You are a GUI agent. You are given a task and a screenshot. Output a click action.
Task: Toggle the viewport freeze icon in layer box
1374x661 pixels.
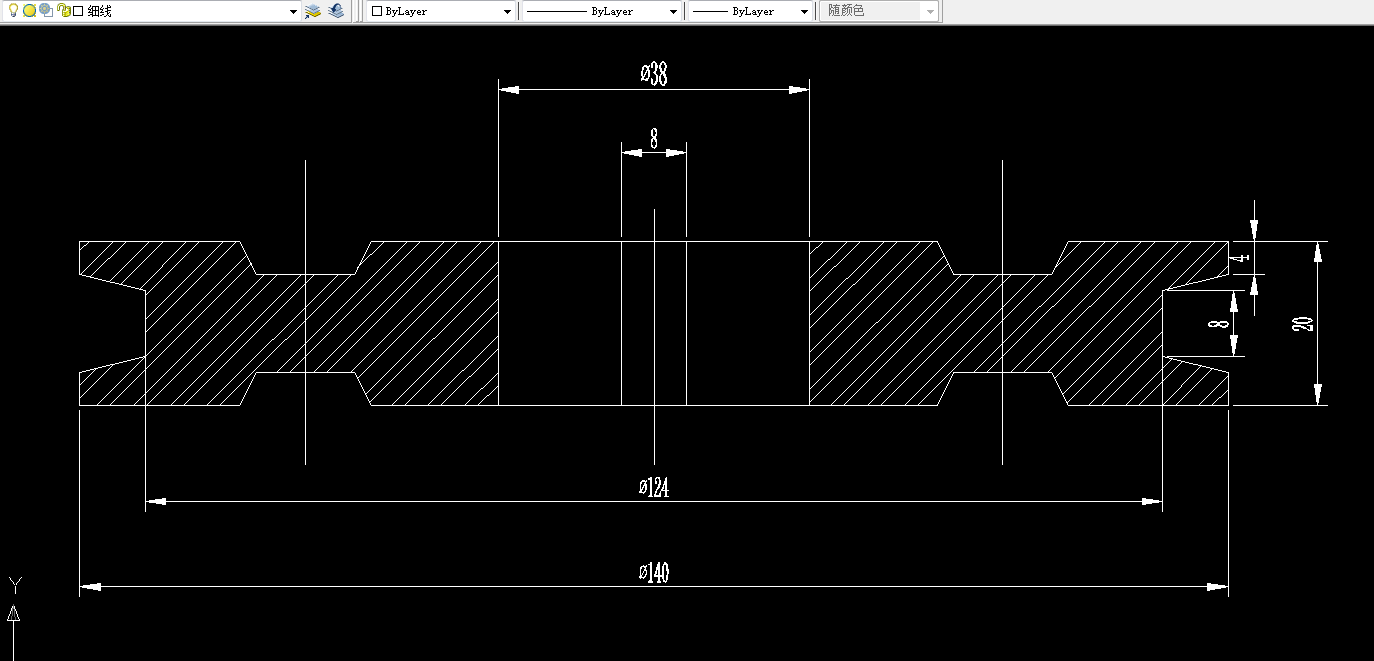(x=45, y=11)
